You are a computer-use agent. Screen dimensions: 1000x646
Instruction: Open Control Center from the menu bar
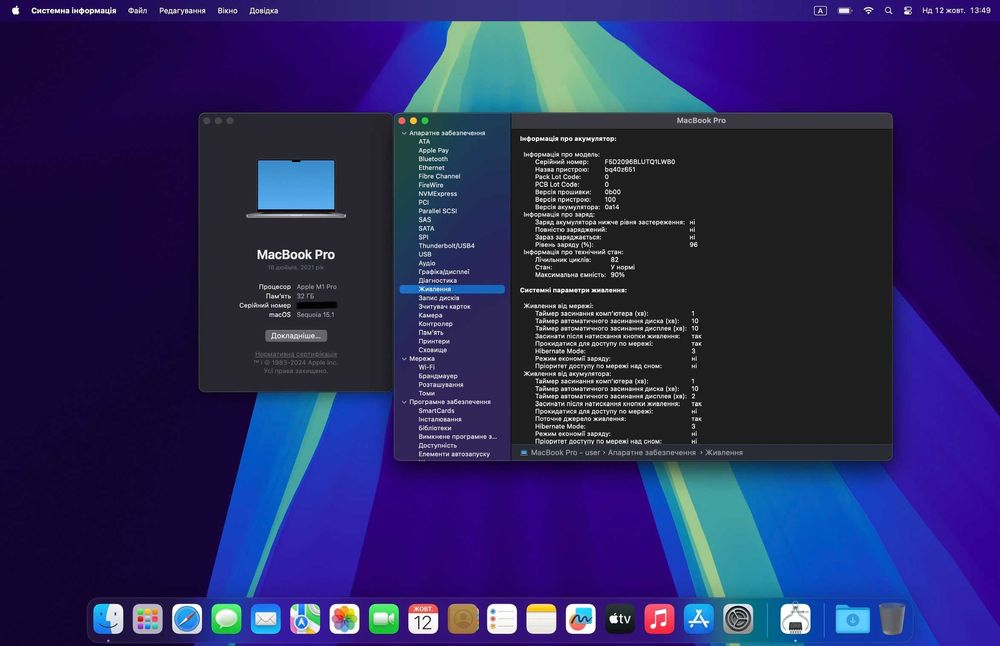tap(908, 10)
